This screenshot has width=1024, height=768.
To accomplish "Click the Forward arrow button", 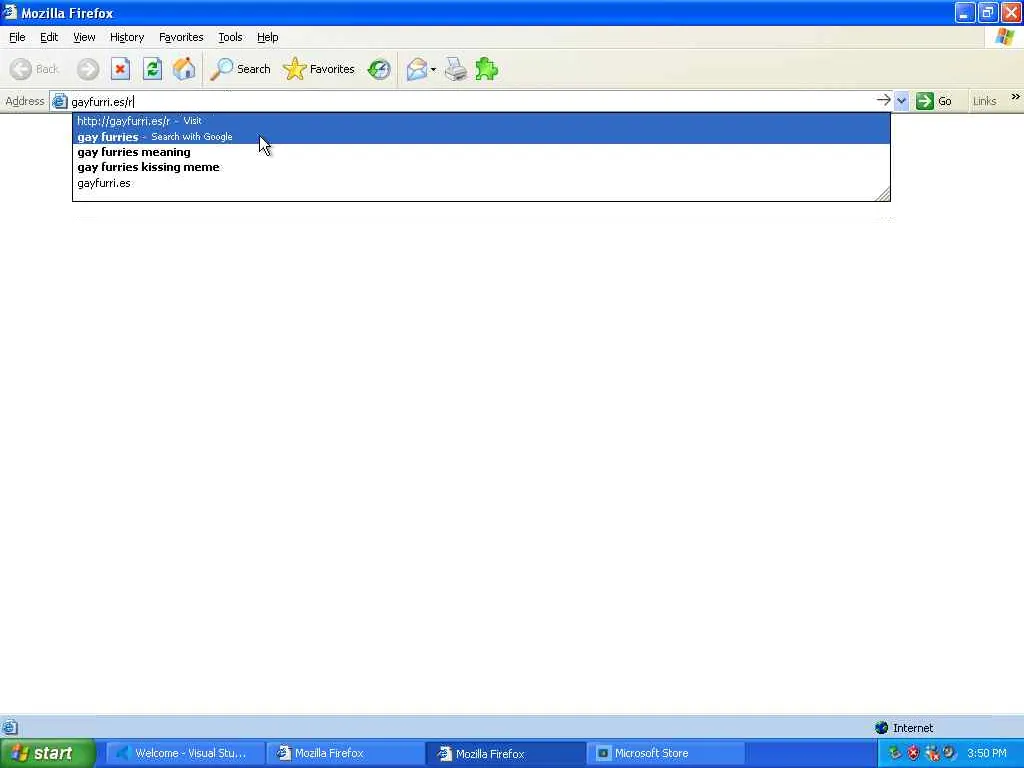I will coord(88,69).
